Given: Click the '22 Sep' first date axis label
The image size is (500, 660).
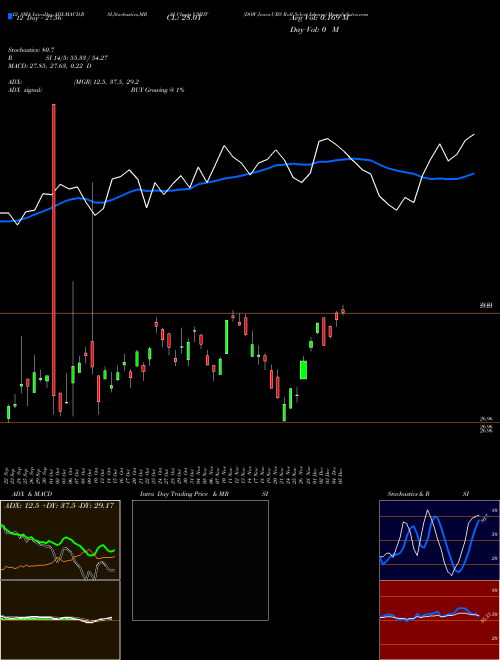Looking at the screenshot, I should [8, 474].
